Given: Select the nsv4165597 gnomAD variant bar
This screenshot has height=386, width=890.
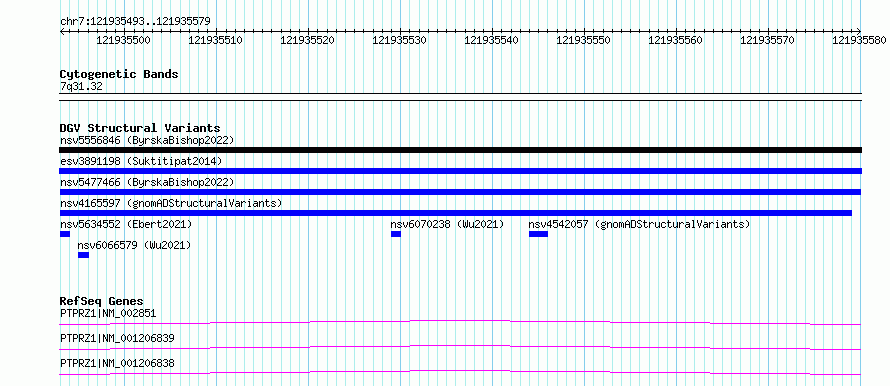Looking at the screenshot, I should click(456, 213).
